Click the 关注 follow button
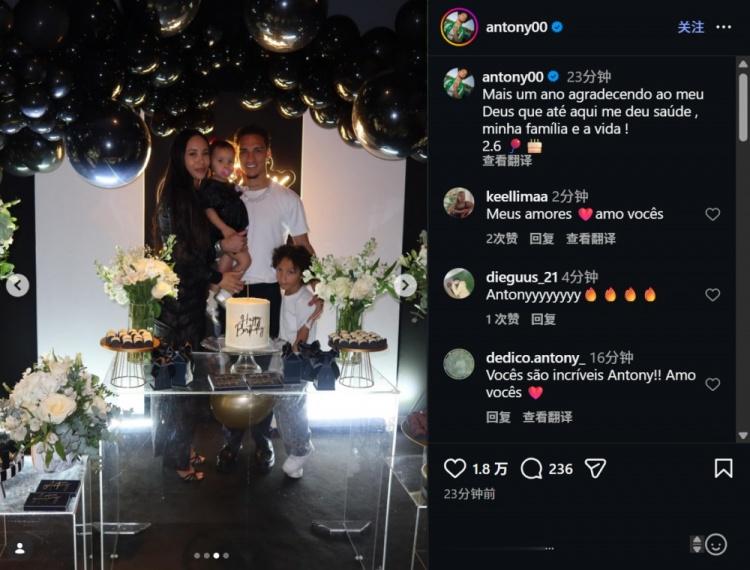 pyautogui.click(x=691, y=27)
